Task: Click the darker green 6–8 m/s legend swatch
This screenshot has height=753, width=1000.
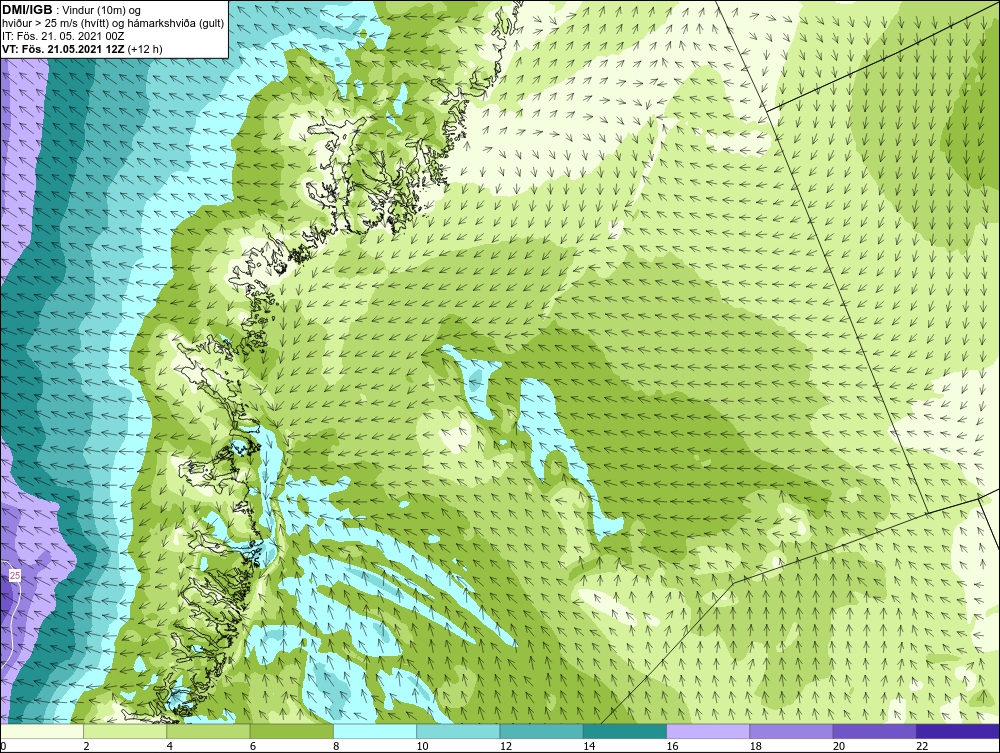Action: (x=291, y=731)
